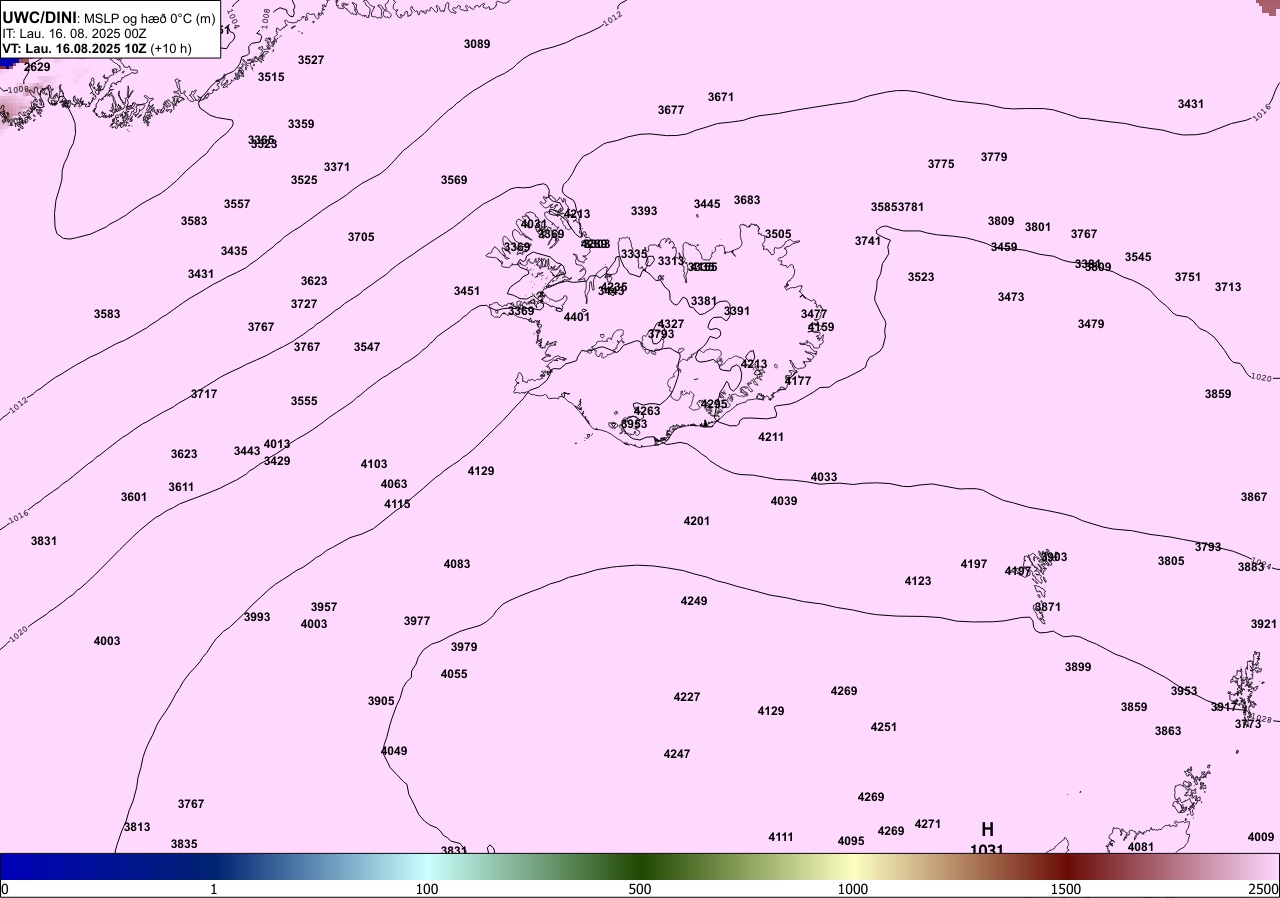The height and width of the screenshot is (898, 1280).
Task: Click the 4033 height label
Action: coord(824,477)
